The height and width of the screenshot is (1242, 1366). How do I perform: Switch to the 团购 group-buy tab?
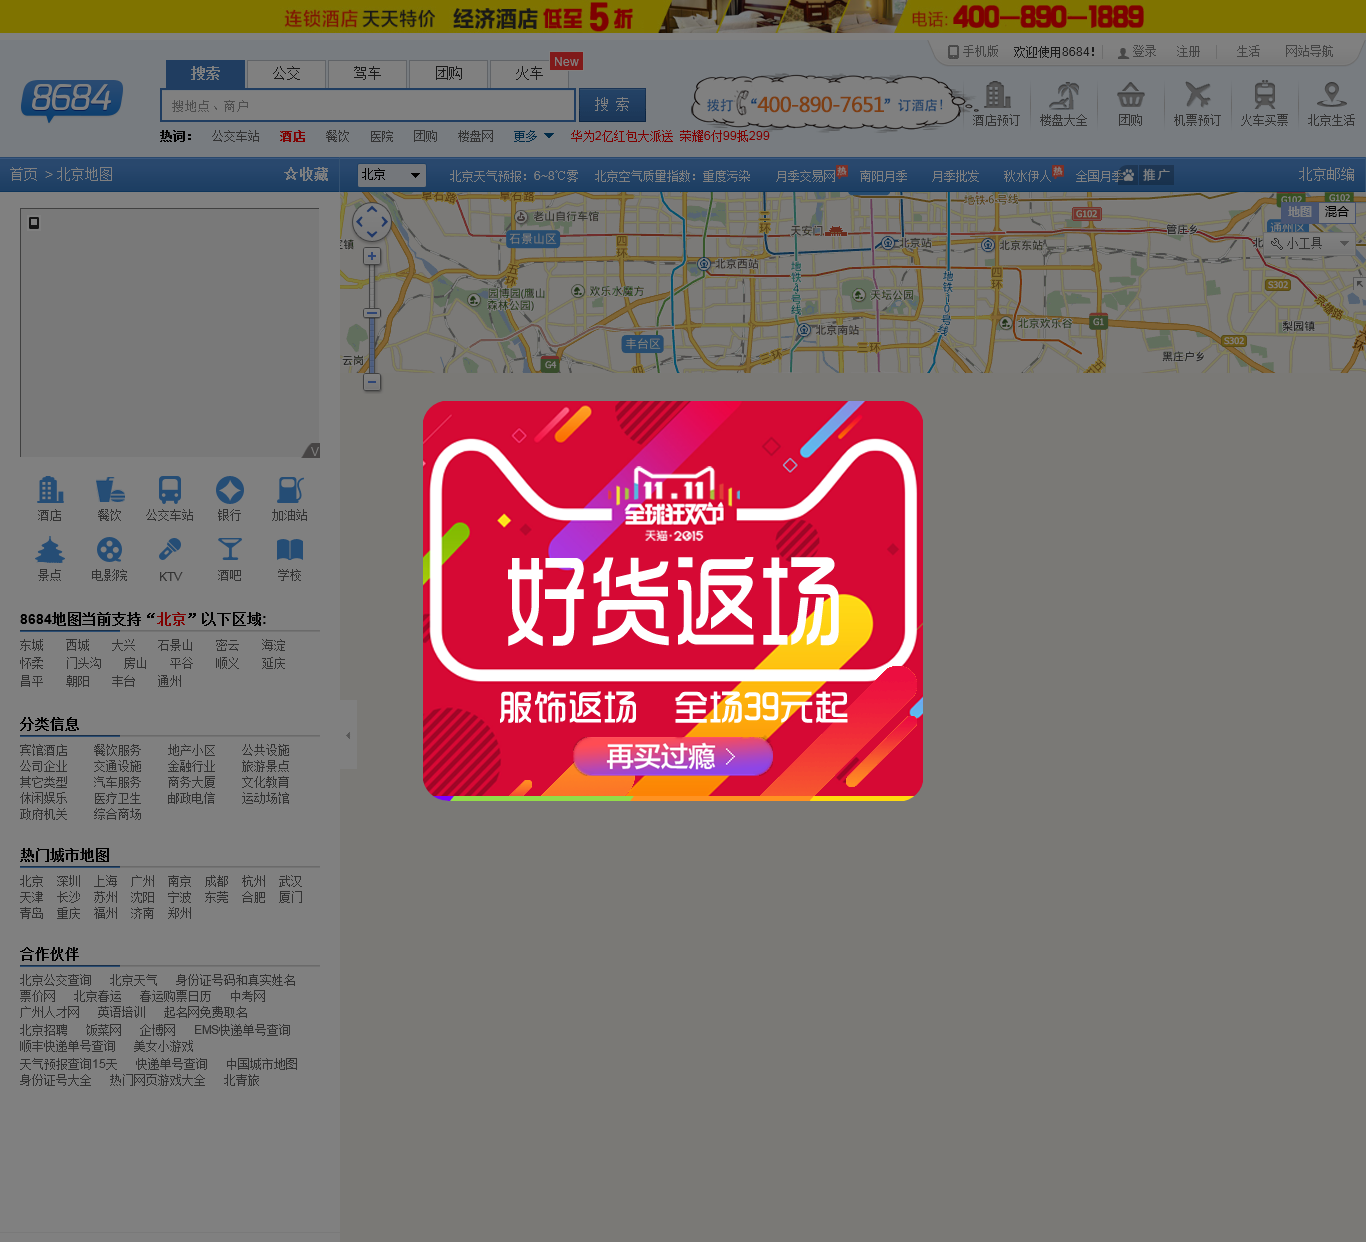(449, 73)
